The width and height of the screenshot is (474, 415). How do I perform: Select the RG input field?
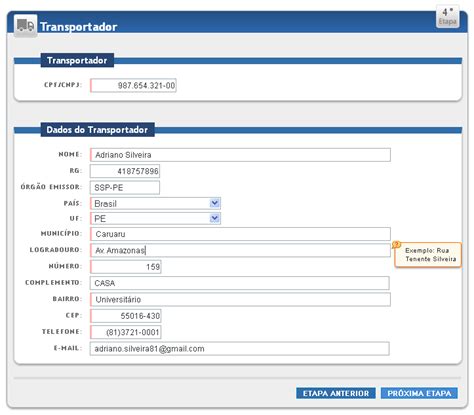[125, 171]
